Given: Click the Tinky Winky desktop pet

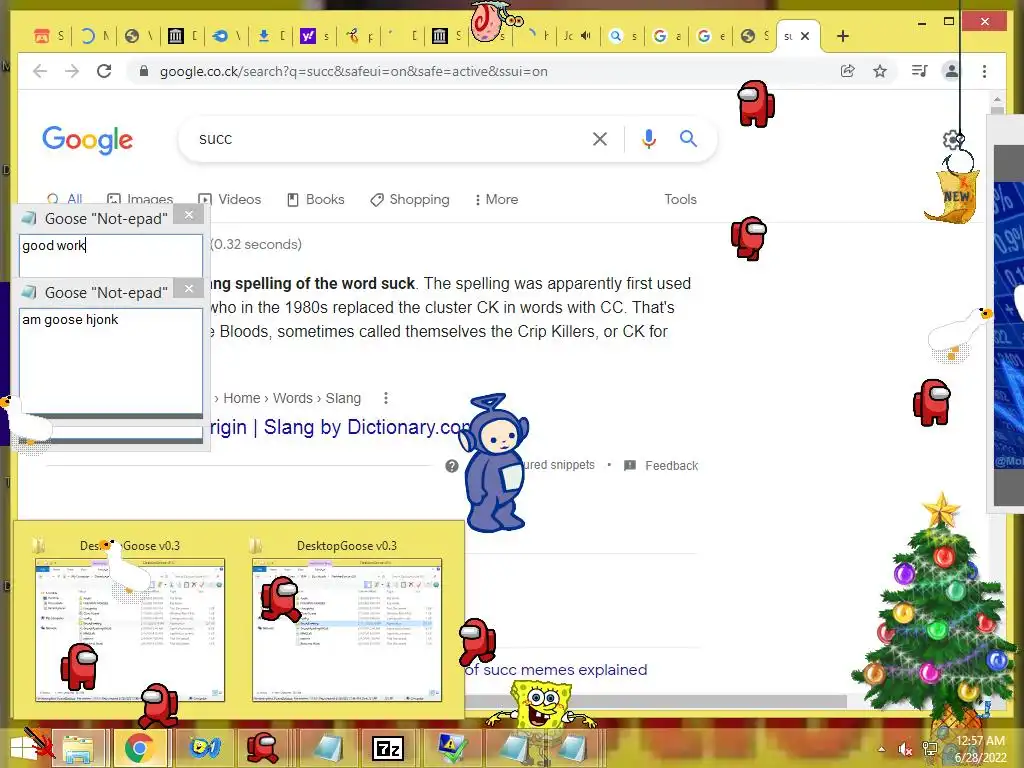Looking at the screenshot, I should (494, 462).
